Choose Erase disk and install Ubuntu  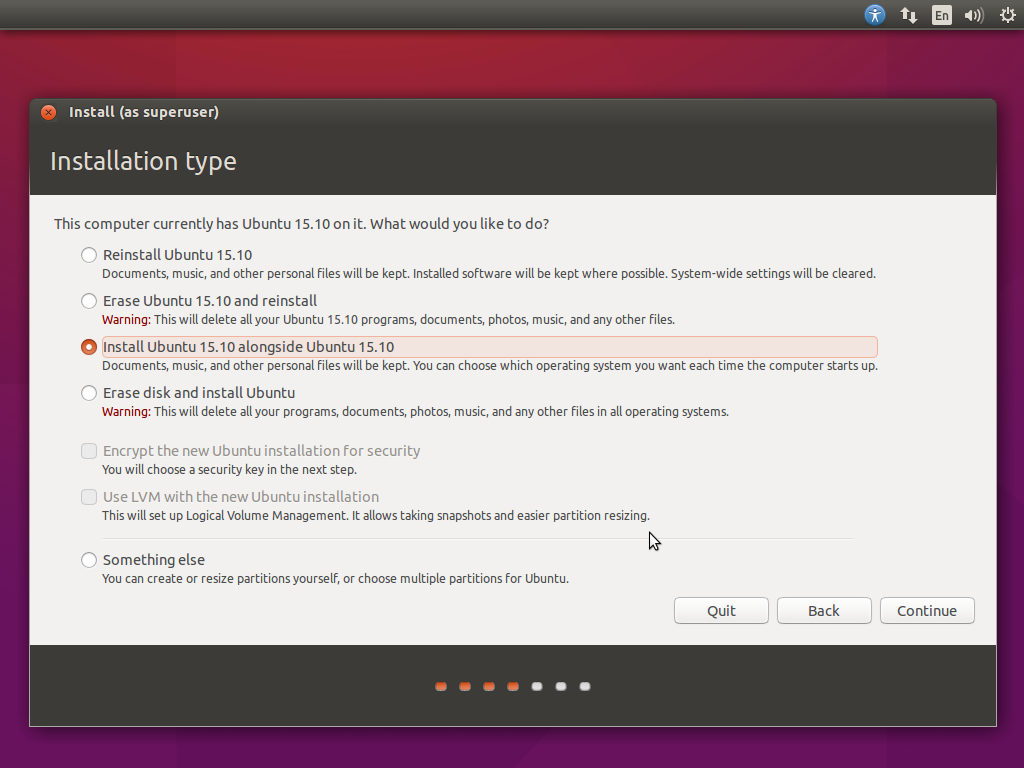[x=90, y=393]
